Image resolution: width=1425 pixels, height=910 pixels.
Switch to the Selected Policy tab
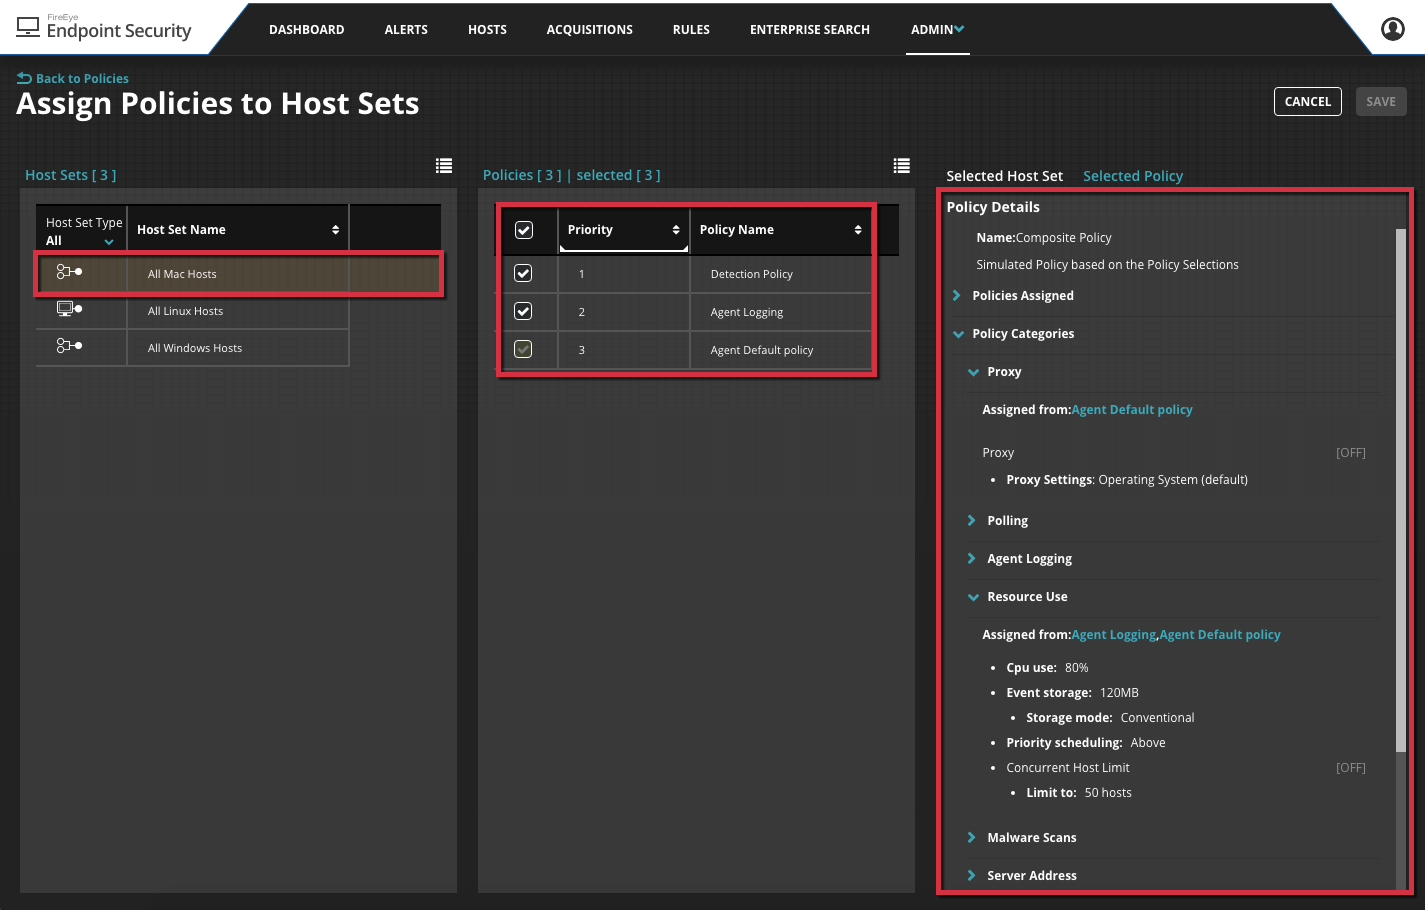1133,176
